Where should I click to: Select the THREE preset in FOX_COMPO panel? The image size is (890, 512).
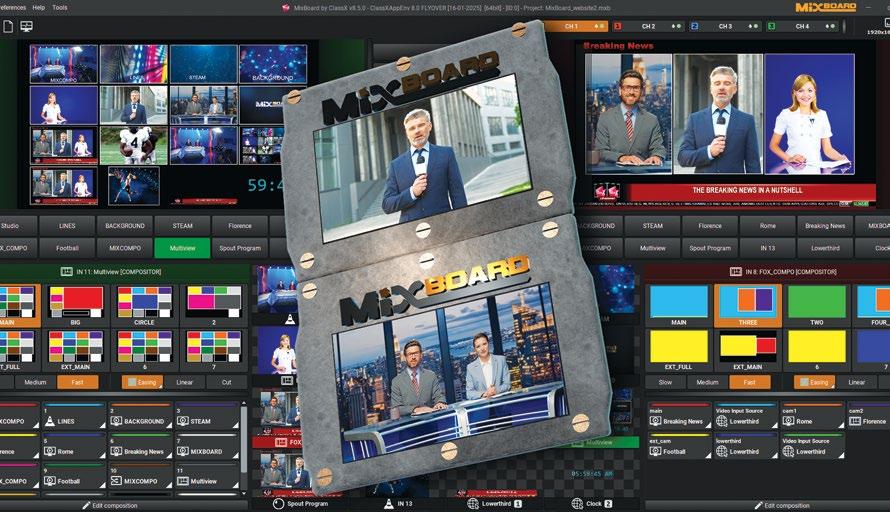pyautogui.click(x=748, y=305)
